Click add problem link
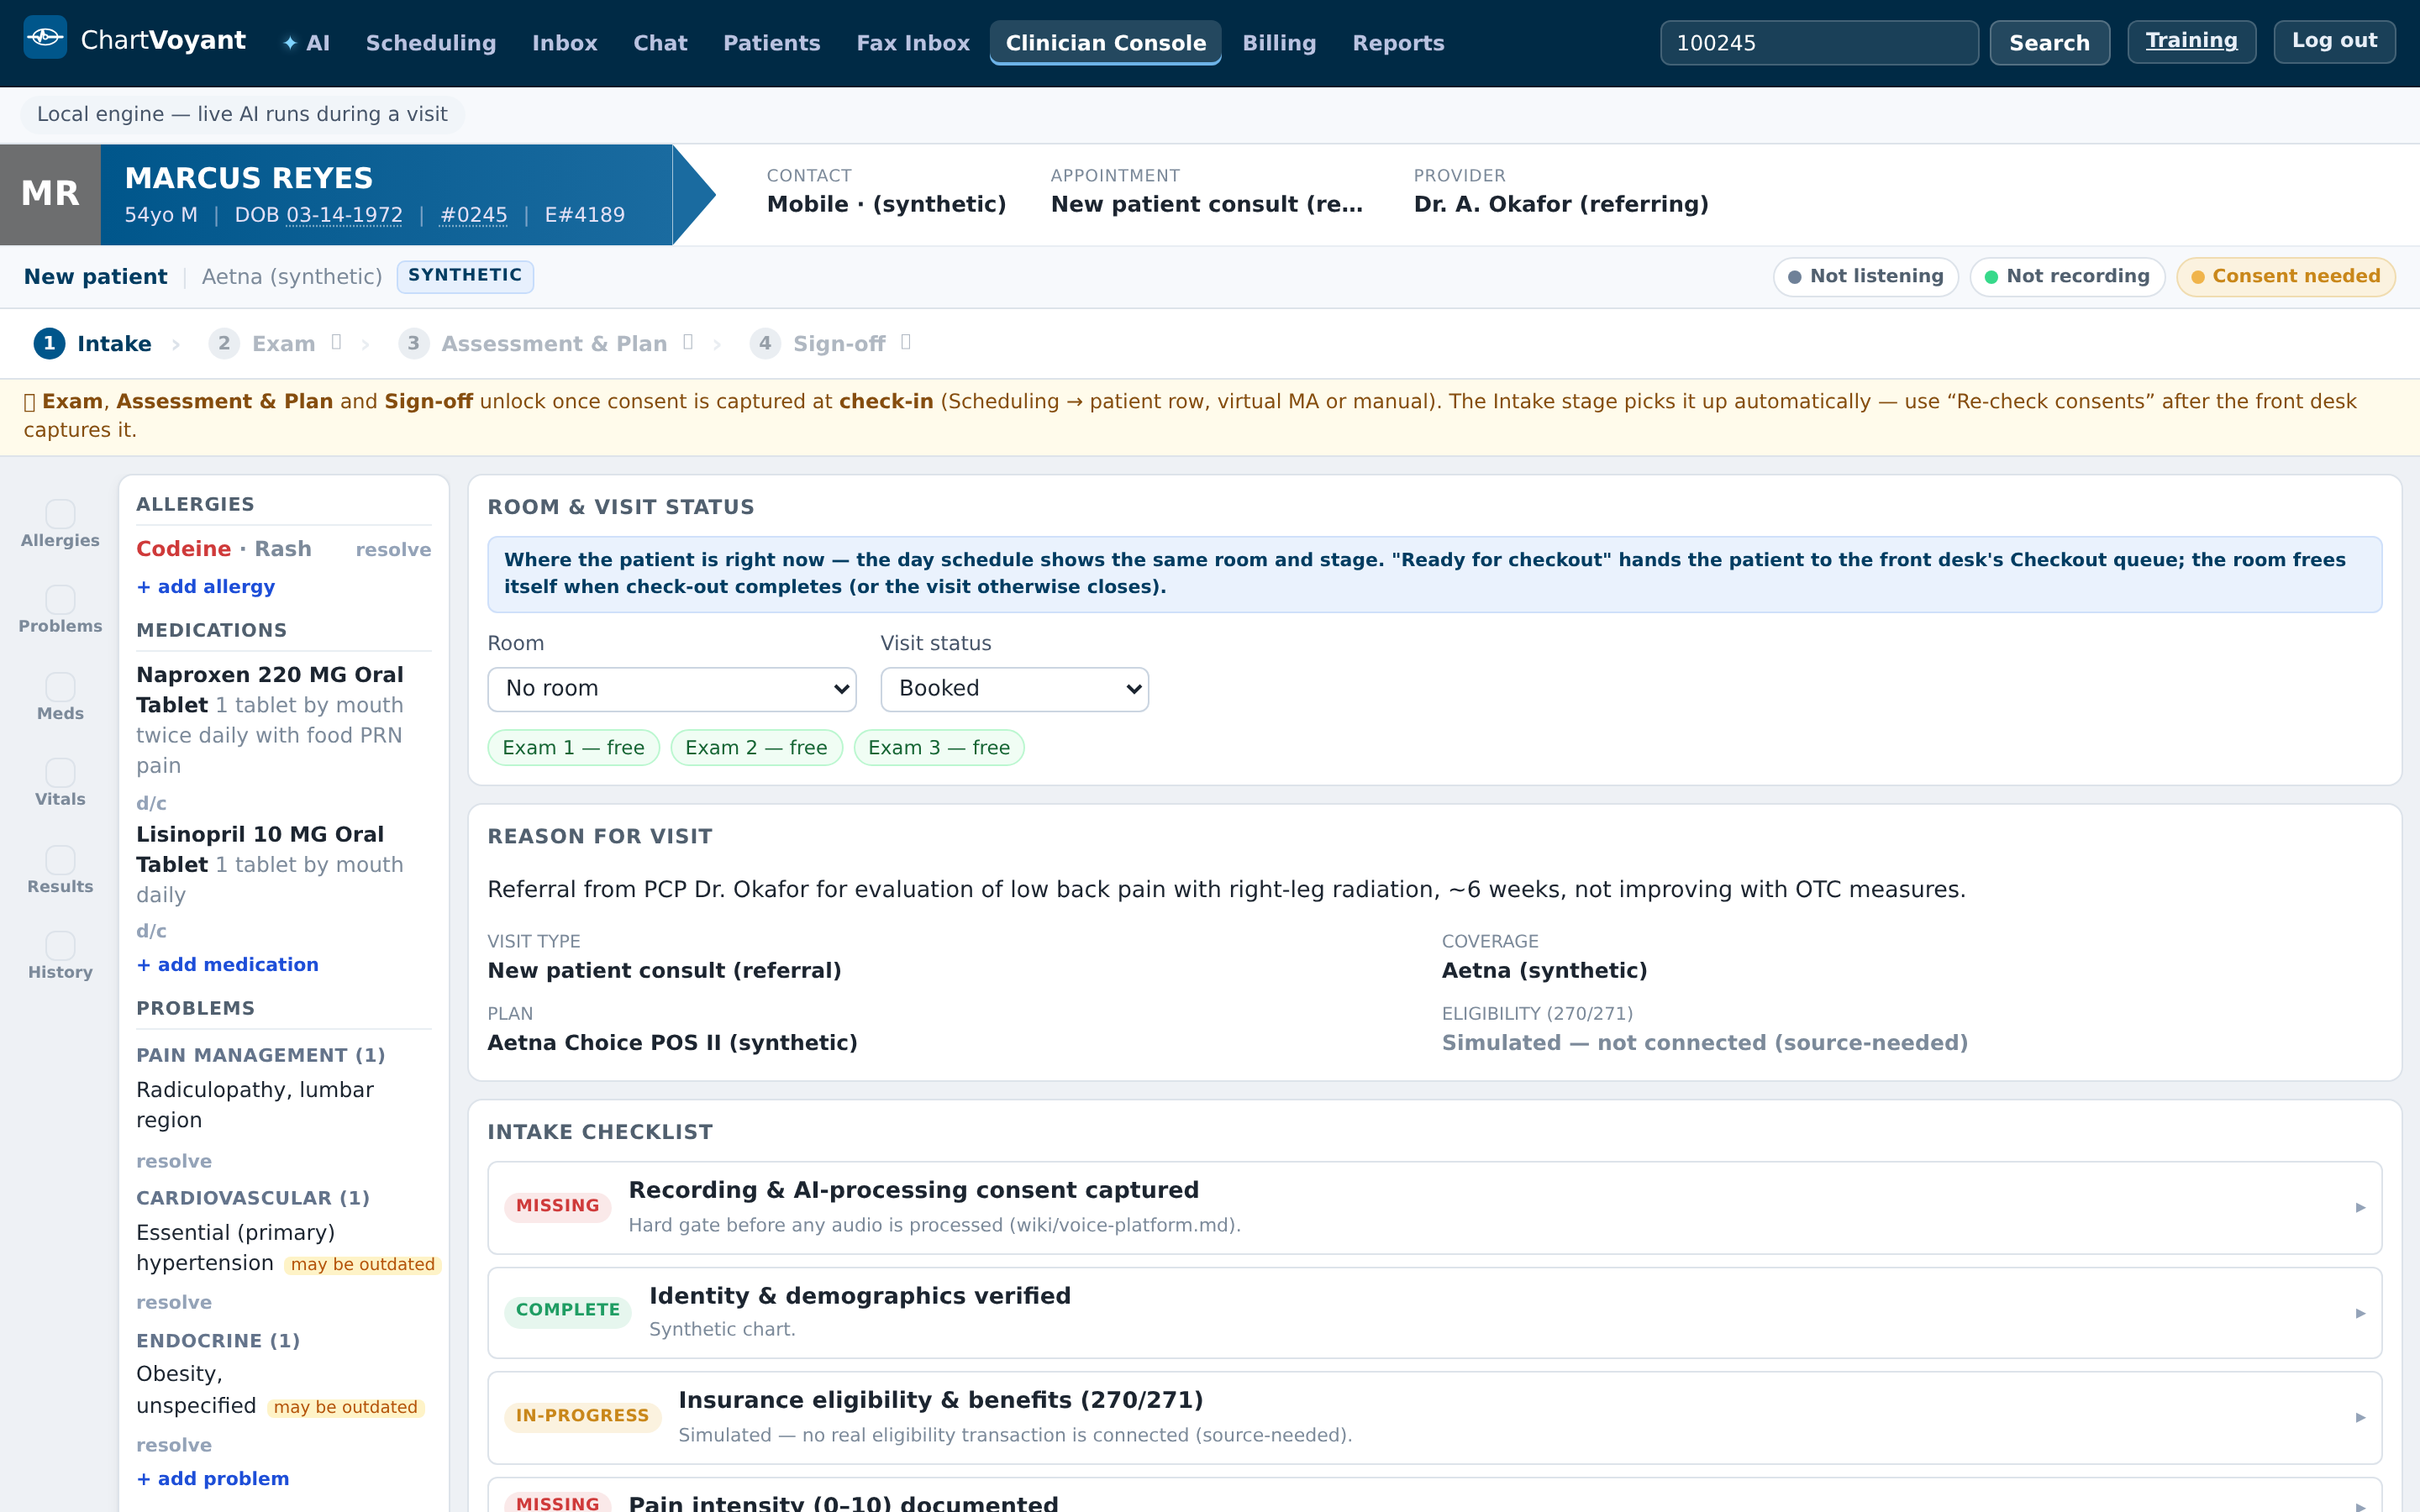Screen dimensions: 2420x1512 point(213,1479)
